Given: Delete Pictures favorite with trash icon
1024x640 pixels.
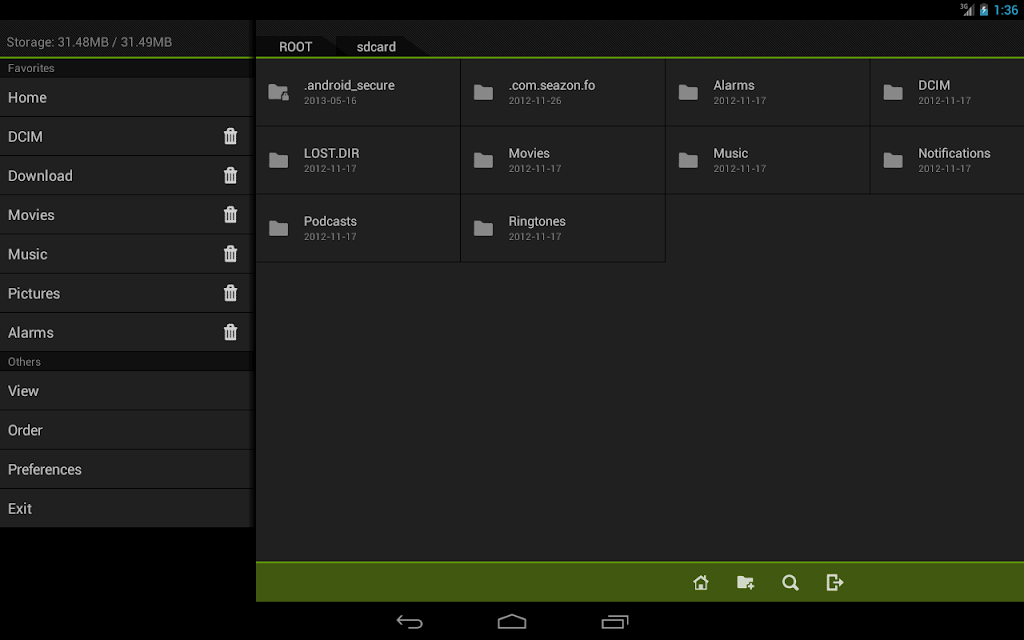Looking at the screenshot, I should coord(230,293).
